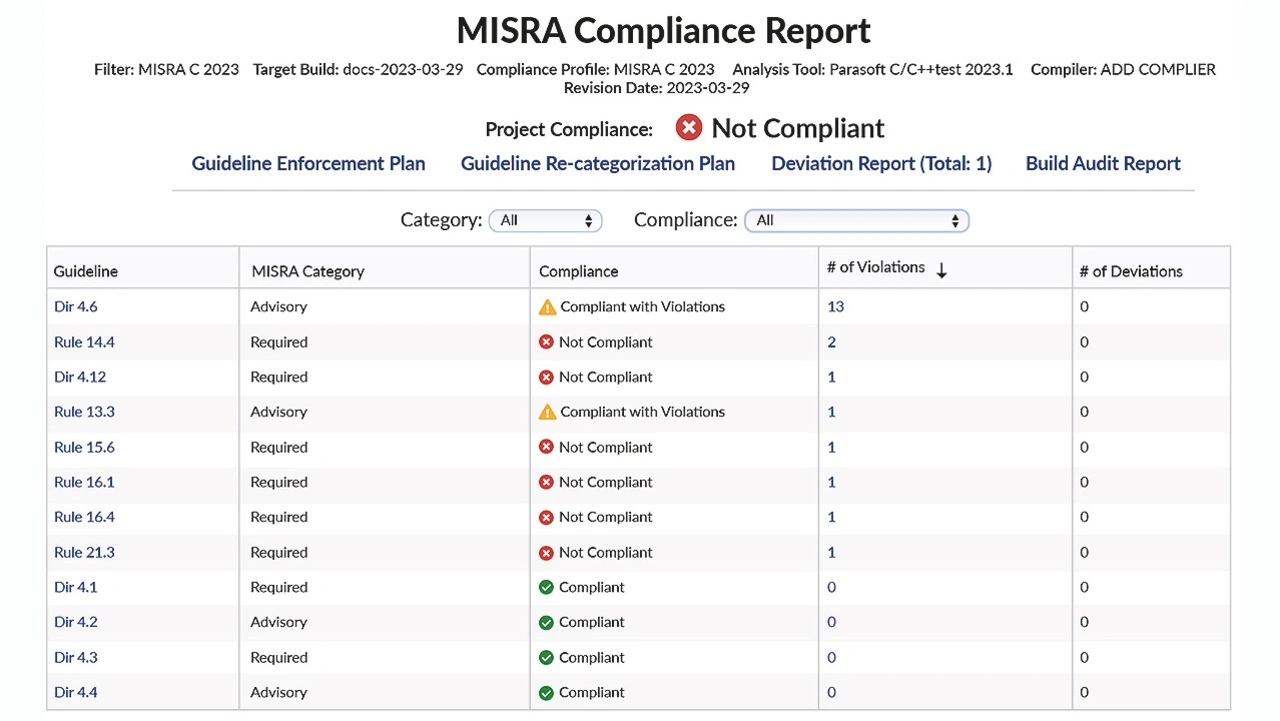This screenshot has width=1280, height=721.
Task: Click the warning icon in Dir 4.6 row
Action: [x=547, y=307]
